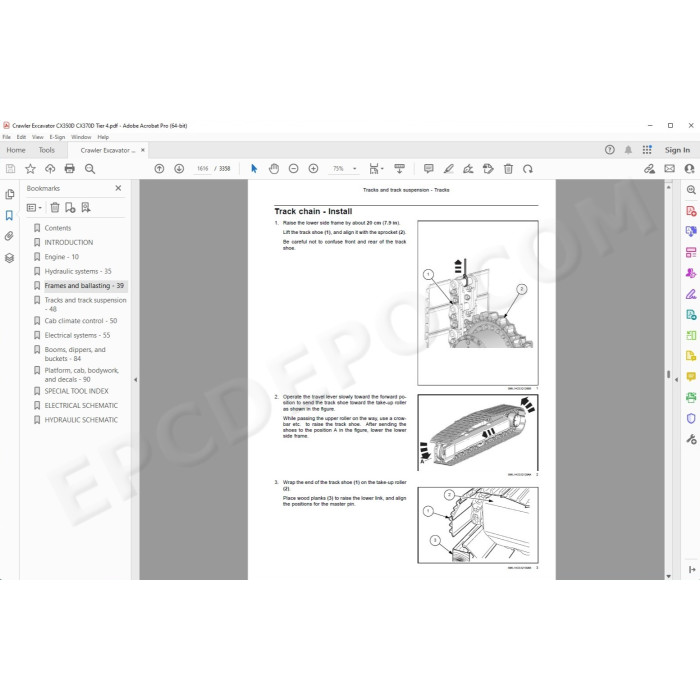Delete selected bookmark trash icon

coord(55,208)
